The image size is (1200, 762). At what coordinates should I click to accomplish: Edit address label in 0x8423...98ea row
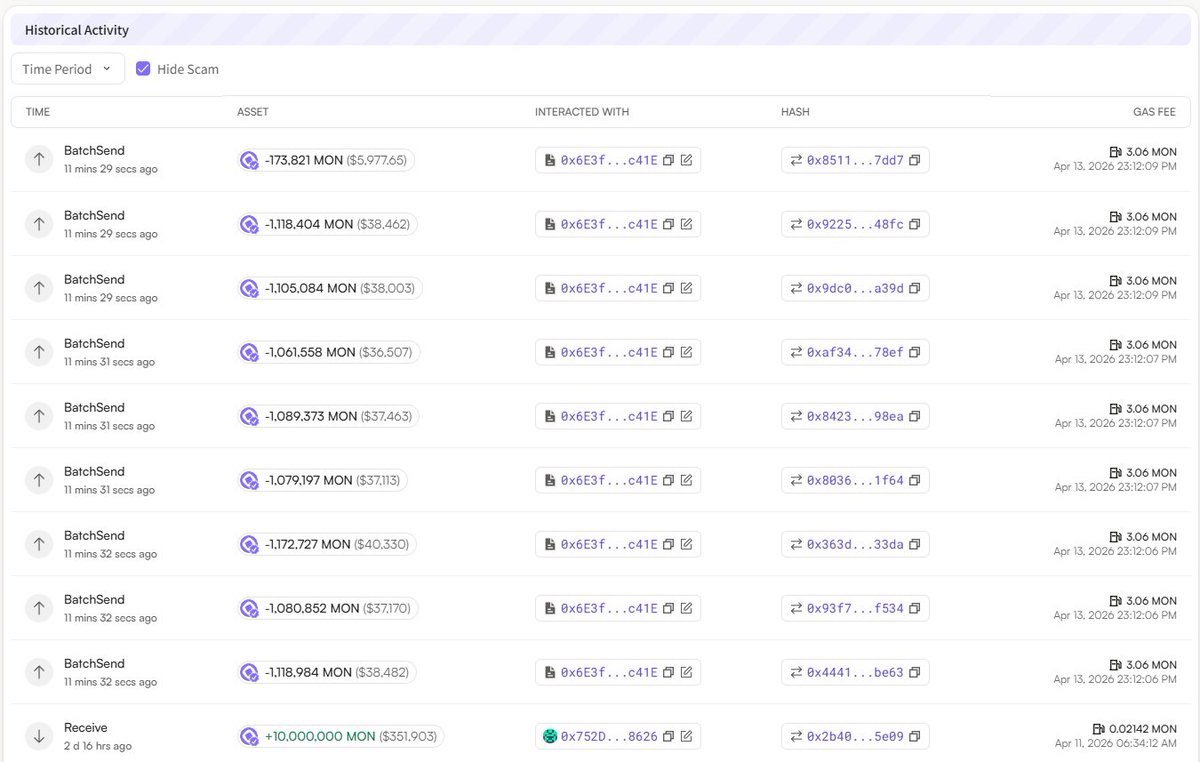[x=686, y=416]
